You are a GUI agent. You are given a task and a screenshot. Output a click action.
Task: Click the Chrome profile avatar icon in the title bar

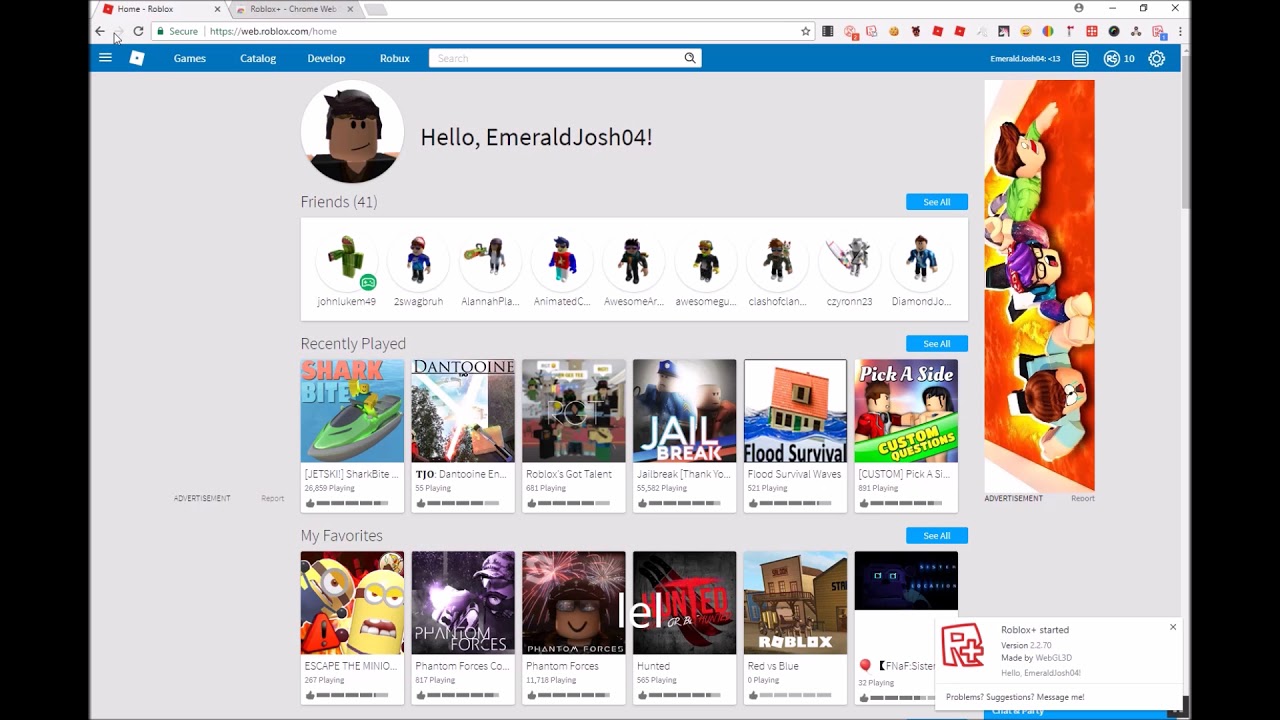click(x=1079, y=8)
